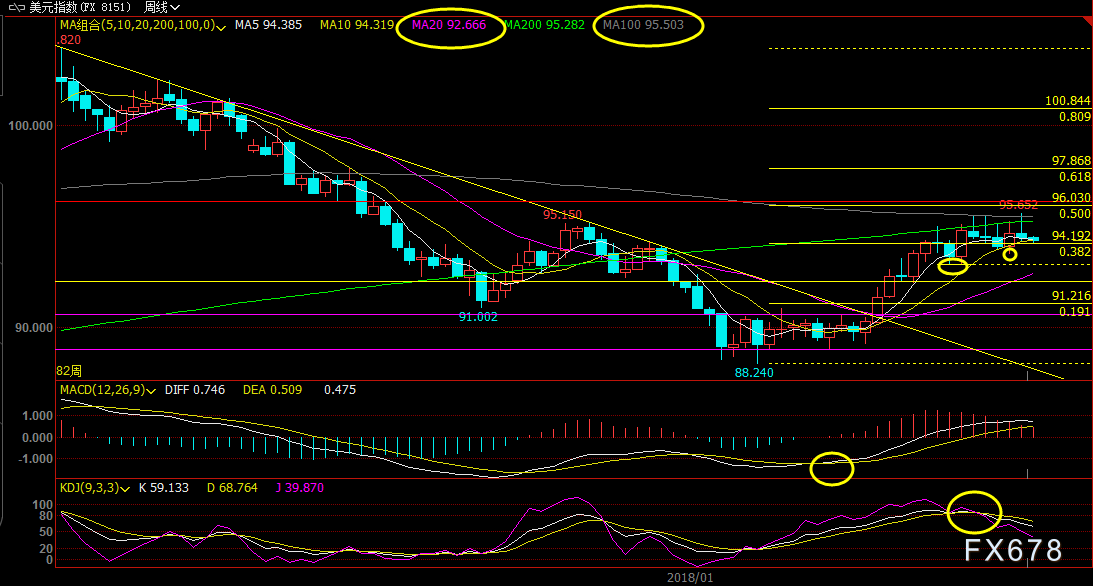Click the D 68.764 reading
Image resolution: width=1093 pixels, height=586 pixels.
click(232, 488)
